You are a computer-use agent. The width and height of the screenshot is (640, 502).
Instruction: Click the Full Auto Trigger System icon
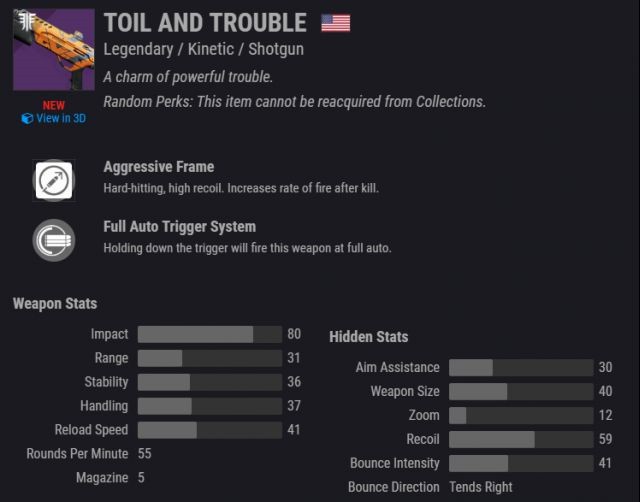pos(54,240)
